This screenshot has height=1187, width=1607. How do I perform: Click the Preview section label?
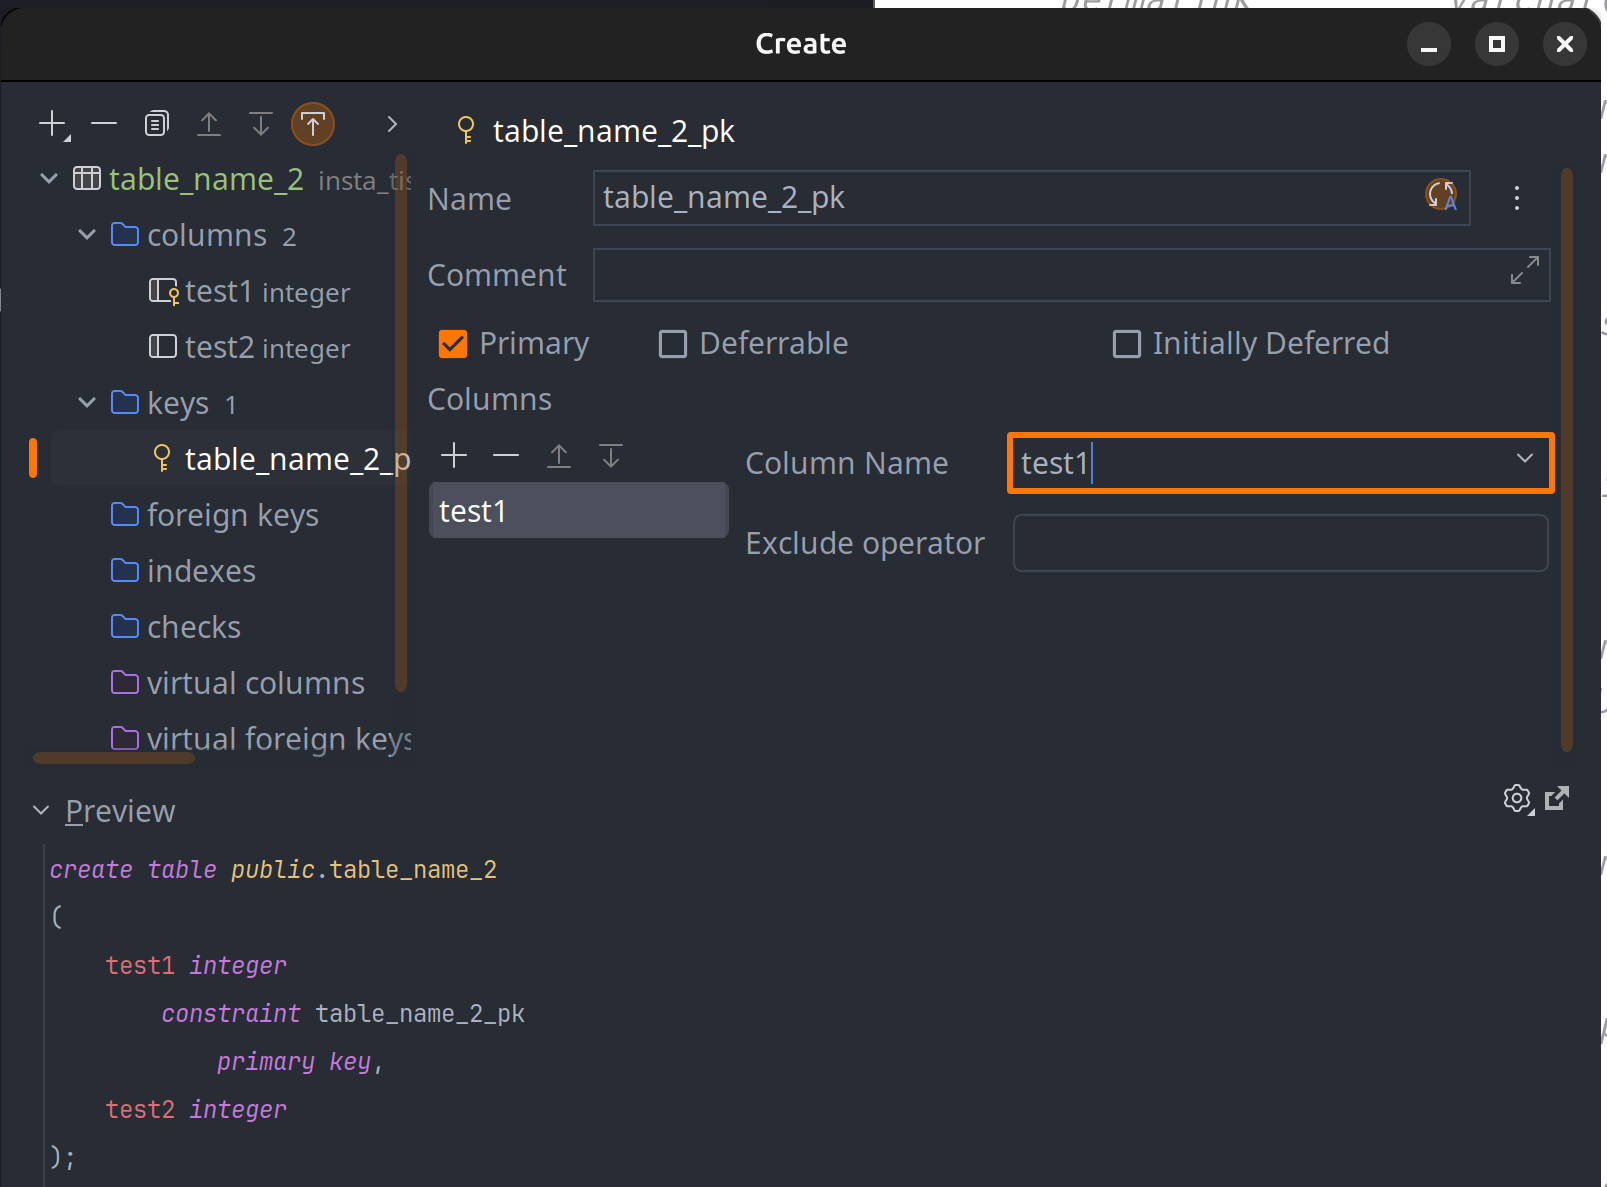click(x=120, y=811)
